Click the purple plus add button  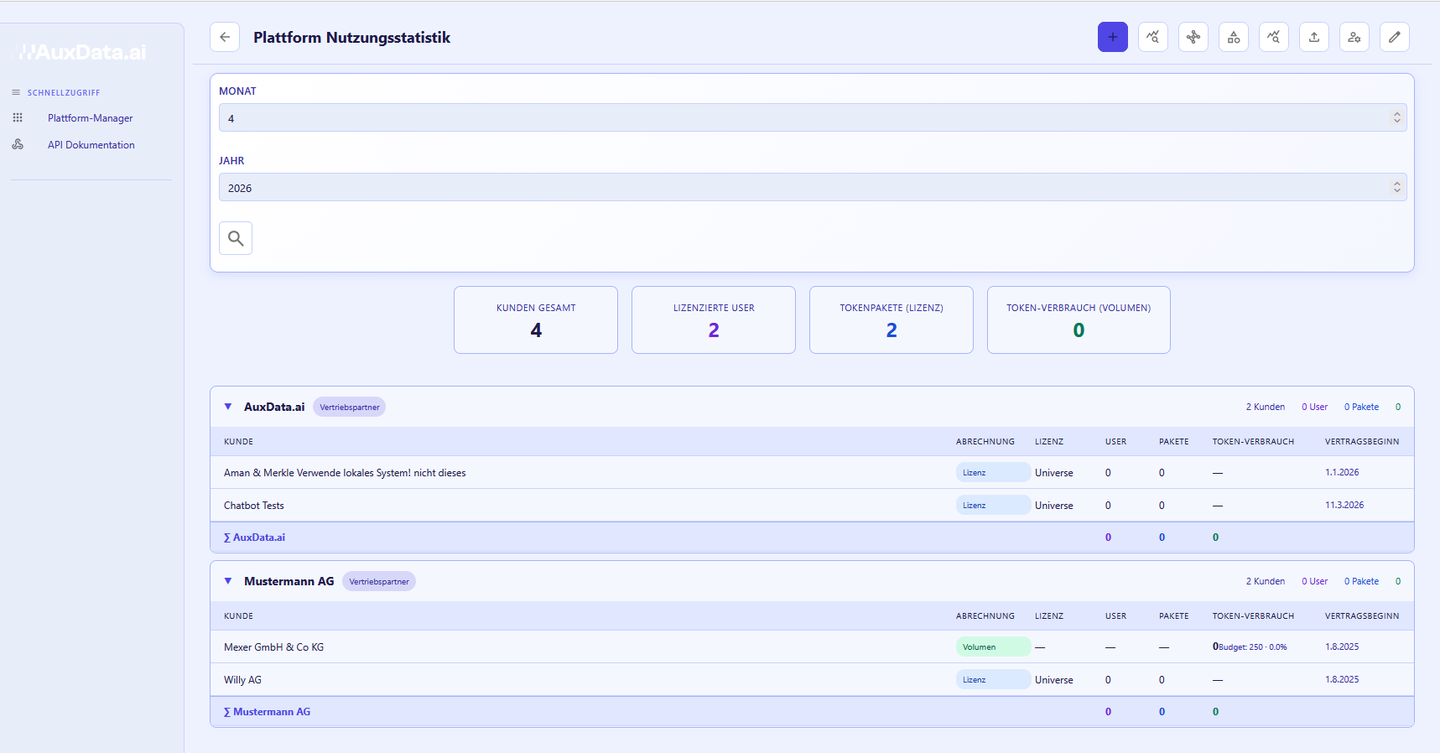tap(1112, 37)
